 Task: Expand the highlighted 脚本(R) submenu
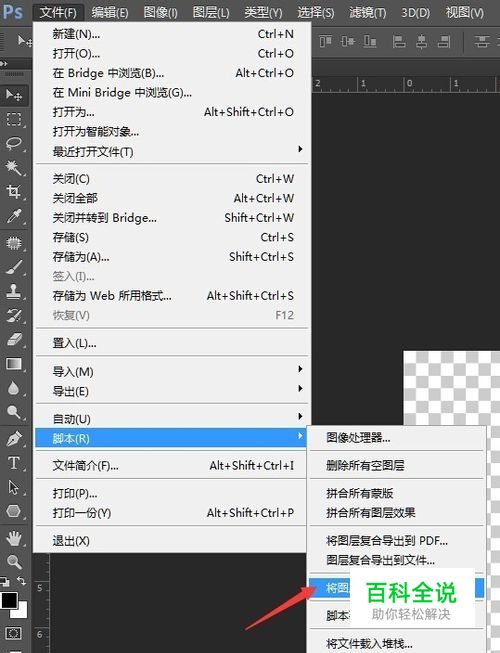click(172, 438)
